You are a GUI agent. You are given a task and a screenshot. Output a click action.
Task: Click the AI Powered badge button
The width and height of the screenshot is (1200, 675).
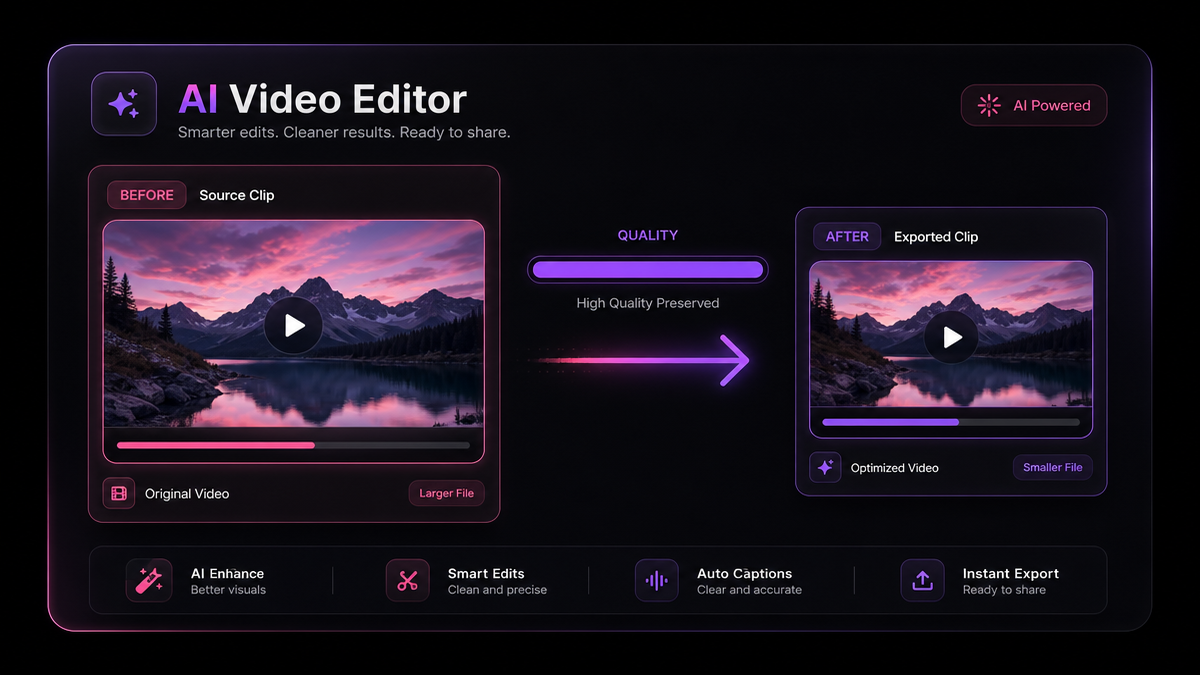(x=1034, y=105)
